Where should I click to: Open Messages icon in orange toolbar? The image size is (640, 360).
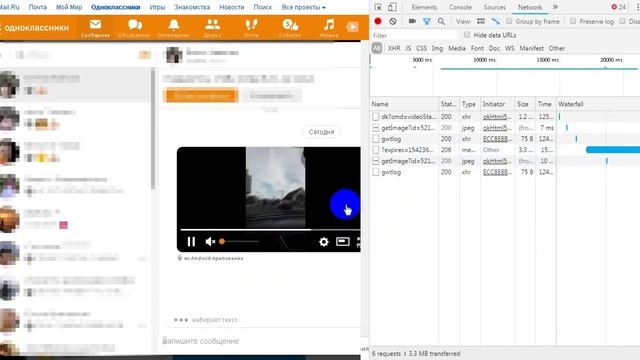click(x=96, y=28)
